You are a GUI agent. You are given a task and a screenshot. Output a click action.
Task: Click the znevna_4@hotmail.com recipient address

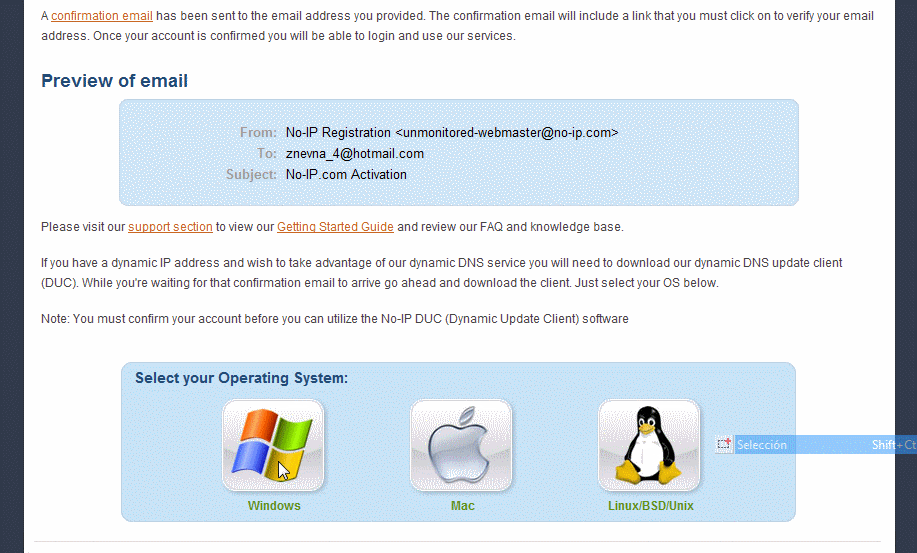354,154
